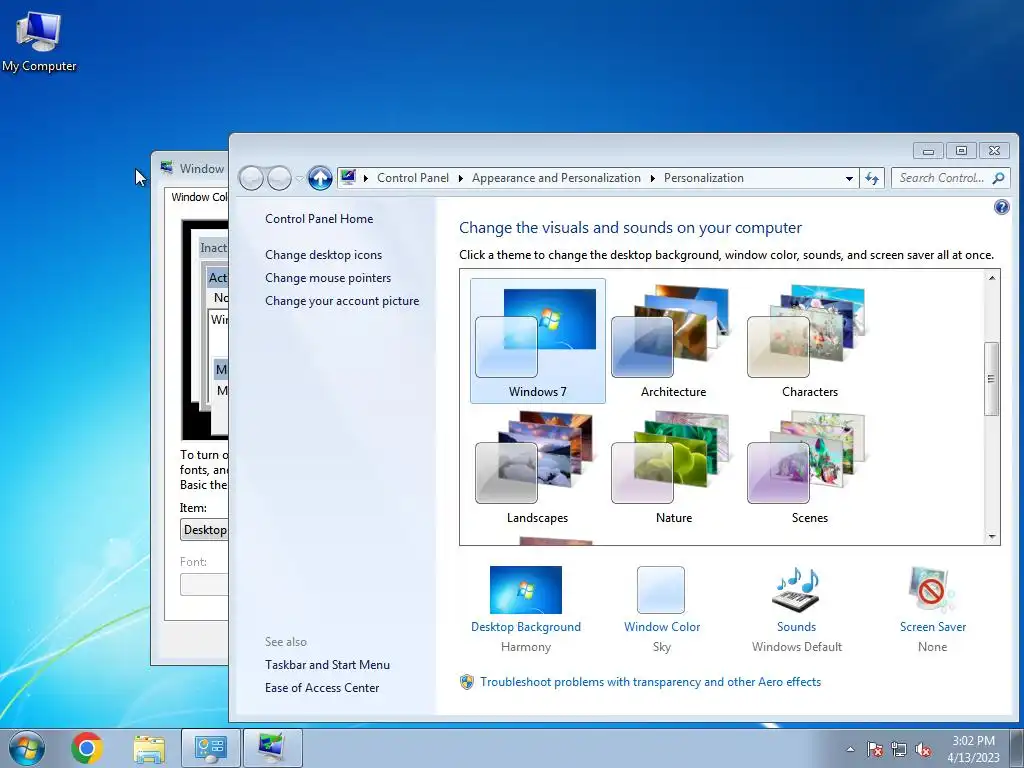Image resolution: width=1024 pixels, height=768 pixels.
Task: Open Change mouse pointers link
Action: (328, 278)
